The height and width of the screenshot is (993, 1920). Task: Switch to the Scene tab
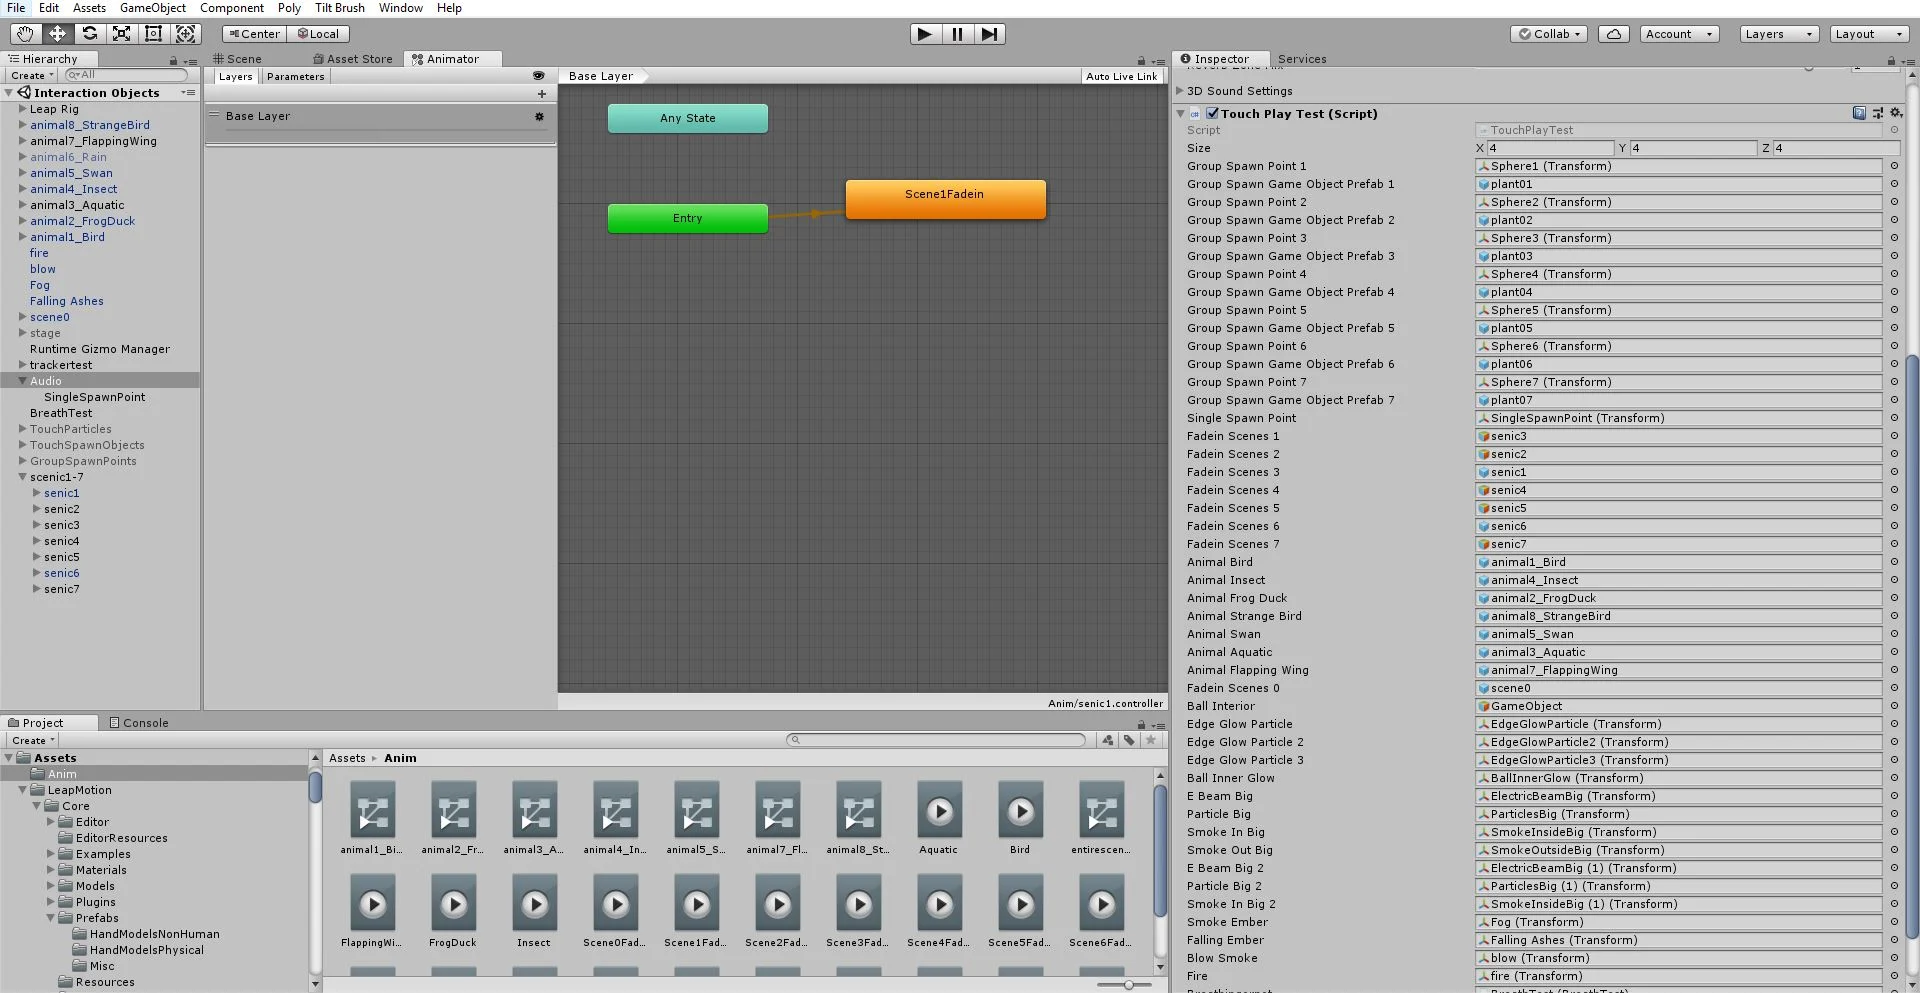pyautogui.click(x=238, y=59)
